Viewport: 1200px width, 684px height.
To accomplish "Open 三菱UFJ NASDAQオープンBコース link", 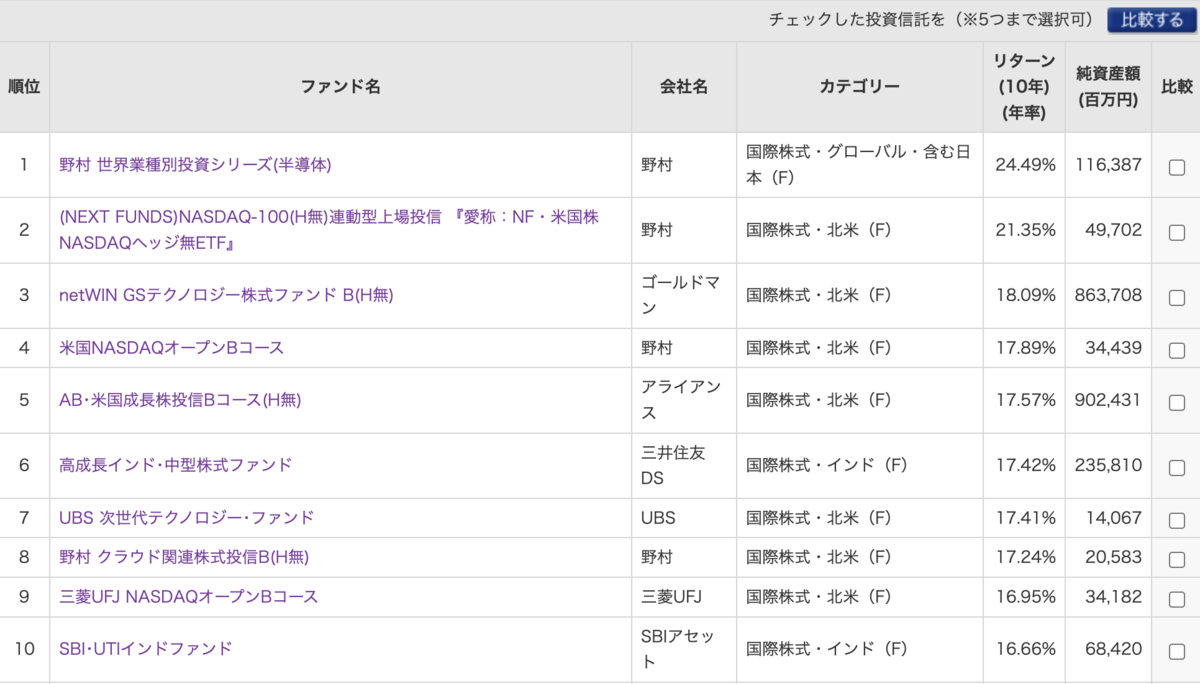I will tap(189, 597).
